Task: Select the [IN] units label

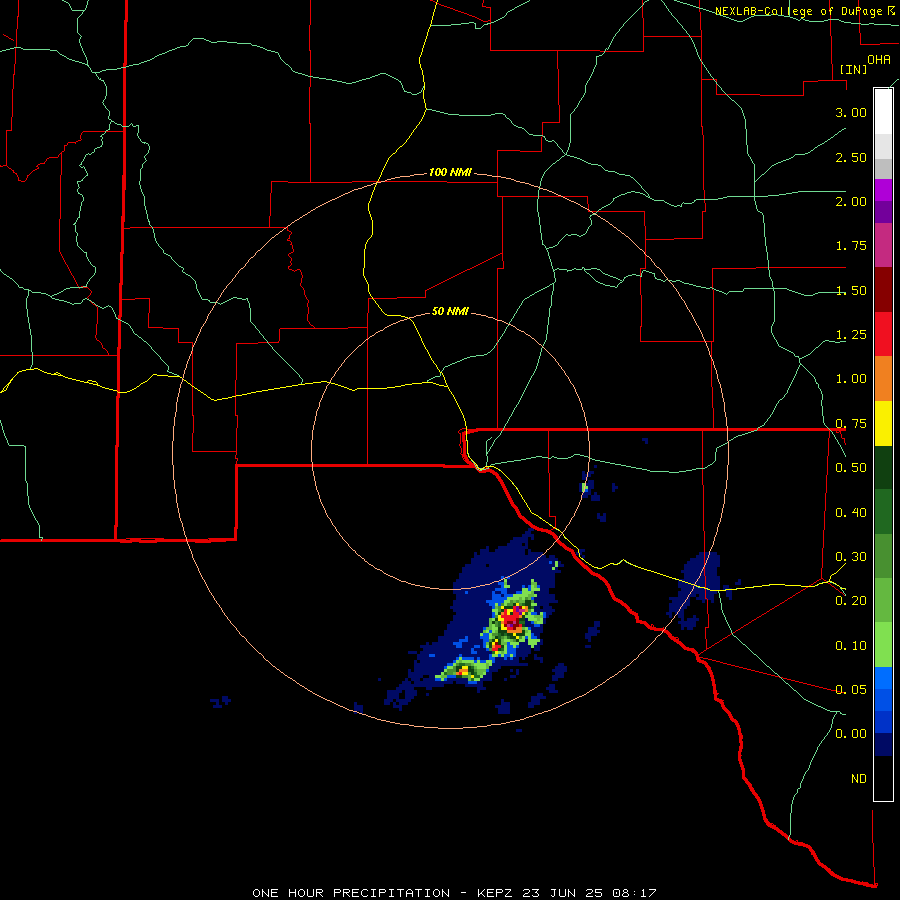Action: [853, 69]
